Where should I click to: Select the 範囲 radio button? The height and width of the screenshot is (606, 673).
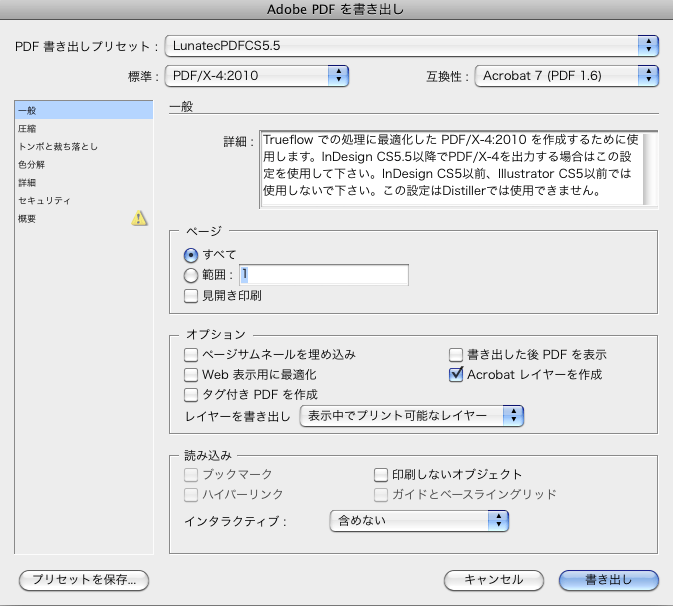pyautogui.click(x=191, y=275)
